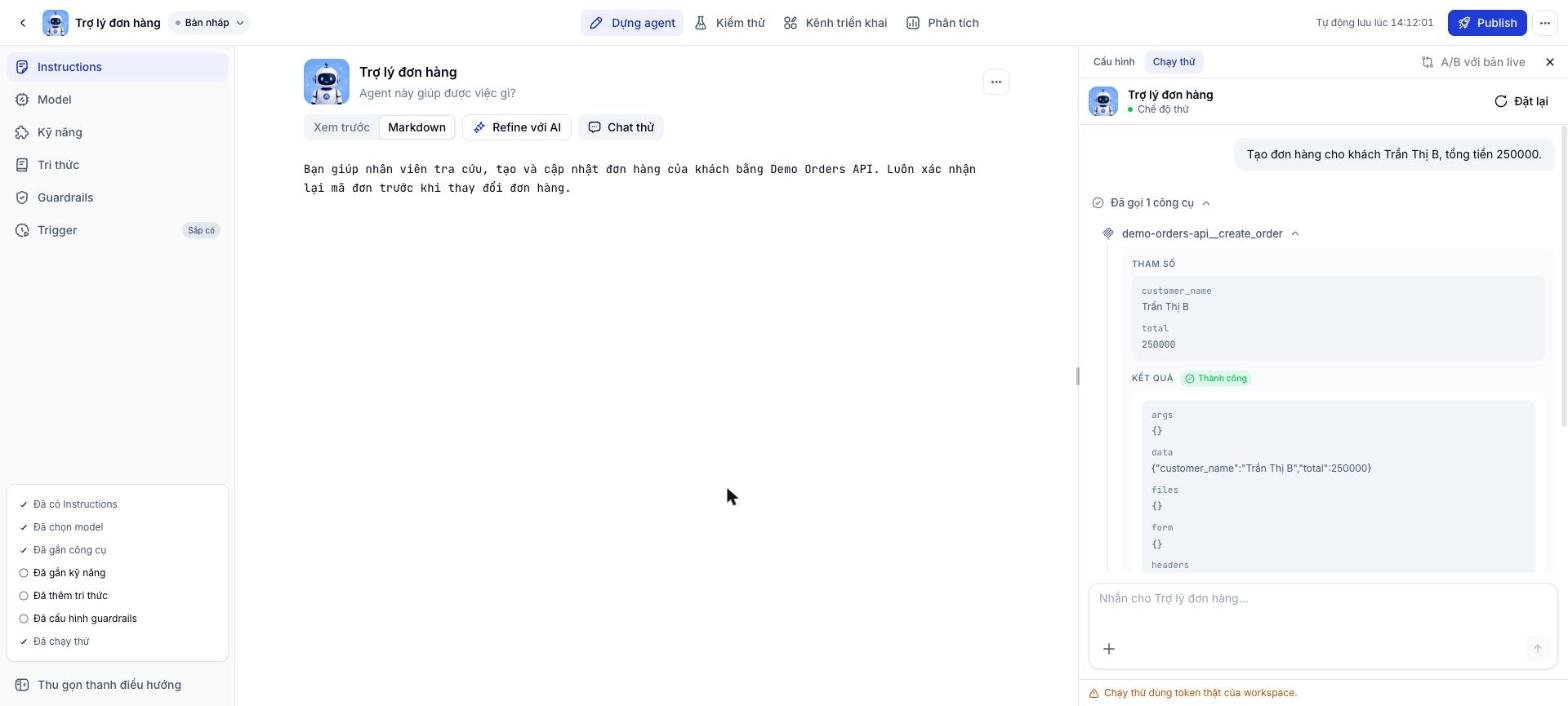
Task: Open the more options menu beside Publish
Action: coord(1544,23)
